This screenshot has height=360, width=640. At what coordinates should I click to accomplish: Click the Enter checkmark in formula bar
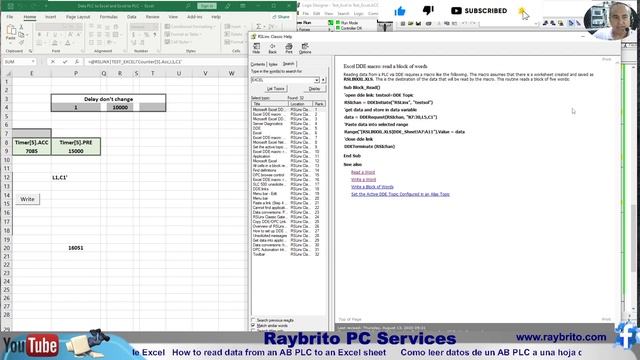(65, 62)
